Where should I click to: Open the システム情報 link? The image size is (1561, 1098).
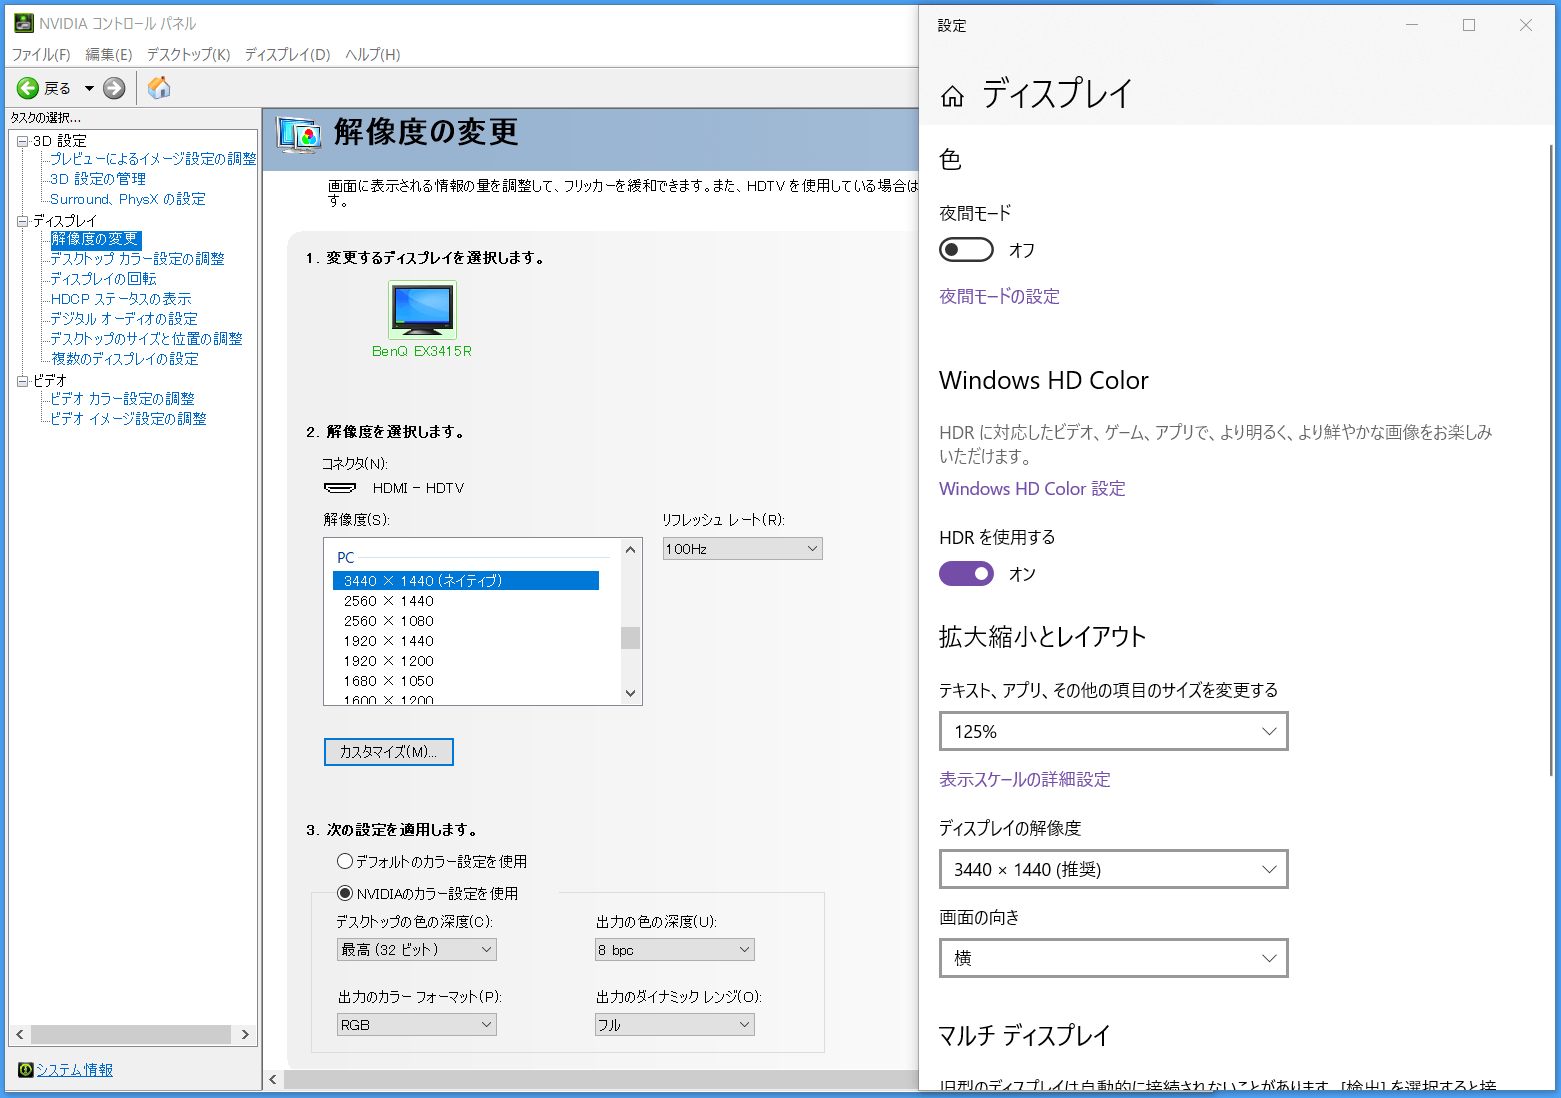point(74,1070)
